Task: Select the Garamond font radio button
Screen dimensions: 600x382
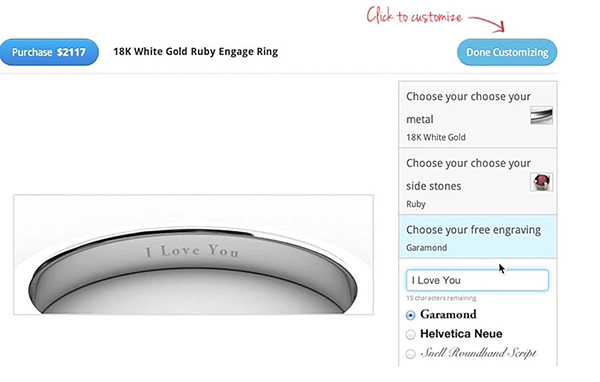Action: (410, 315)
